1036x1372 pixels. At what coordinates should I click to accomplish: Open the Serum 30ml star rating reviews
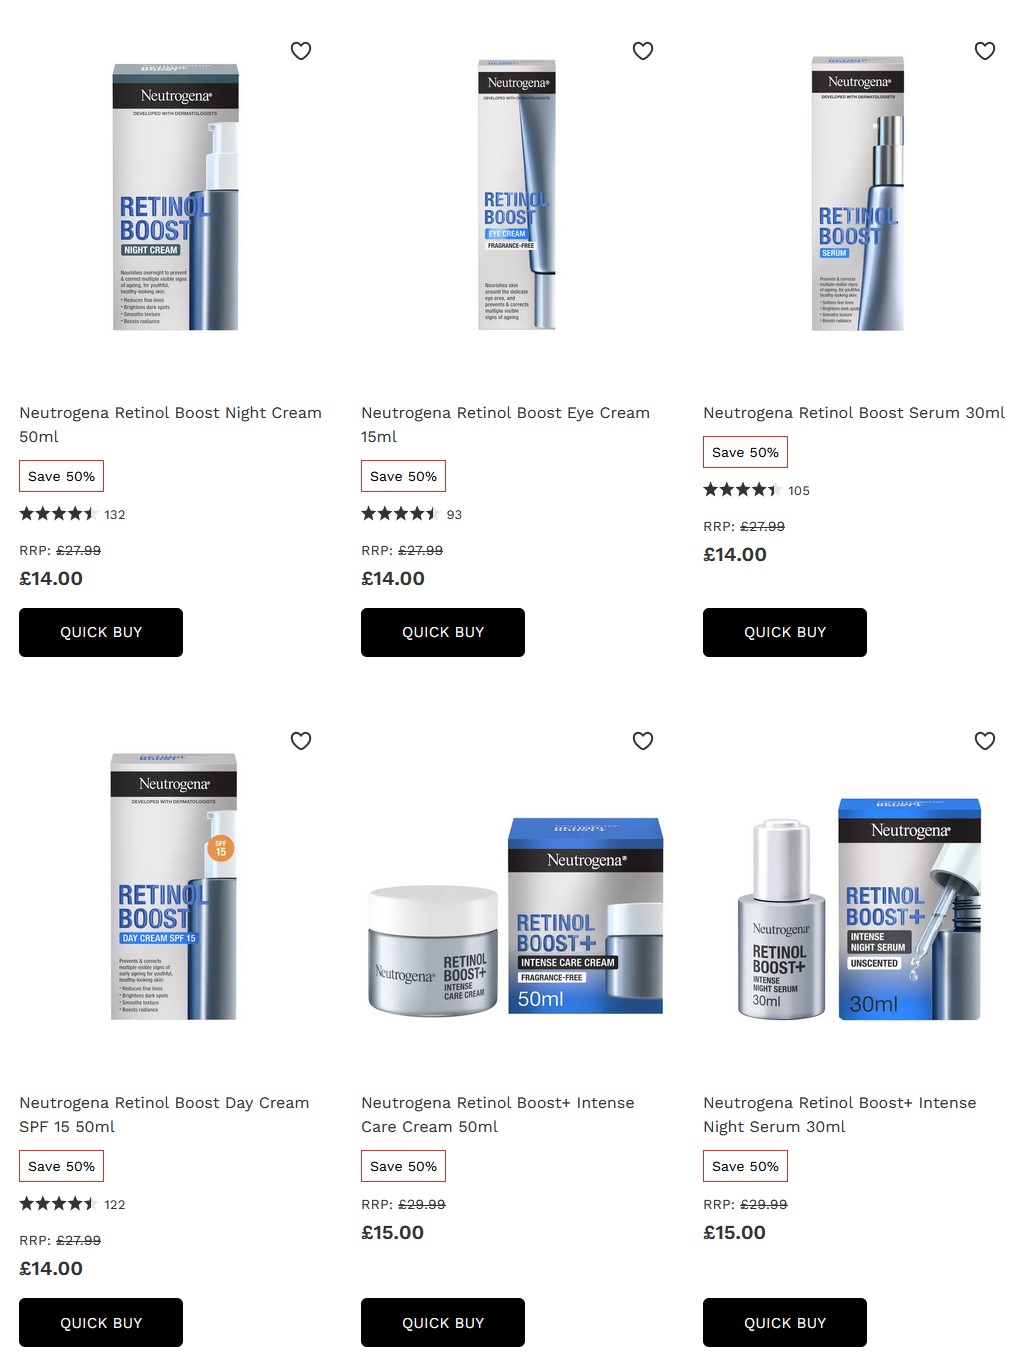click(756, 490)
